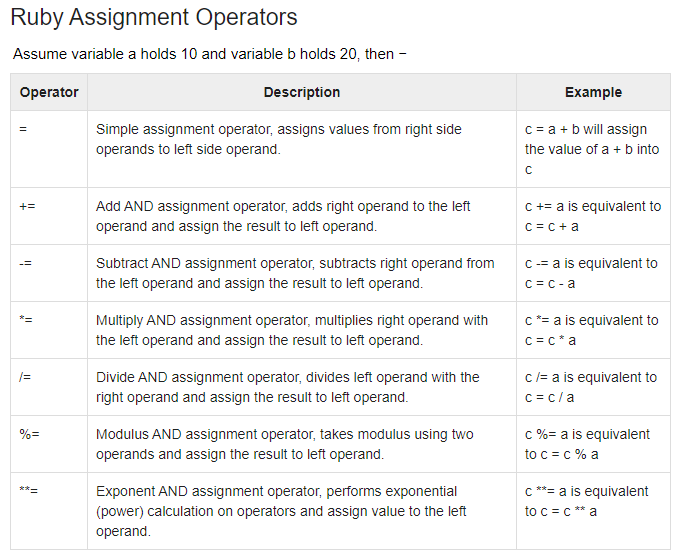Click the += operator cell
676x556 pixels.
point(49,216)
